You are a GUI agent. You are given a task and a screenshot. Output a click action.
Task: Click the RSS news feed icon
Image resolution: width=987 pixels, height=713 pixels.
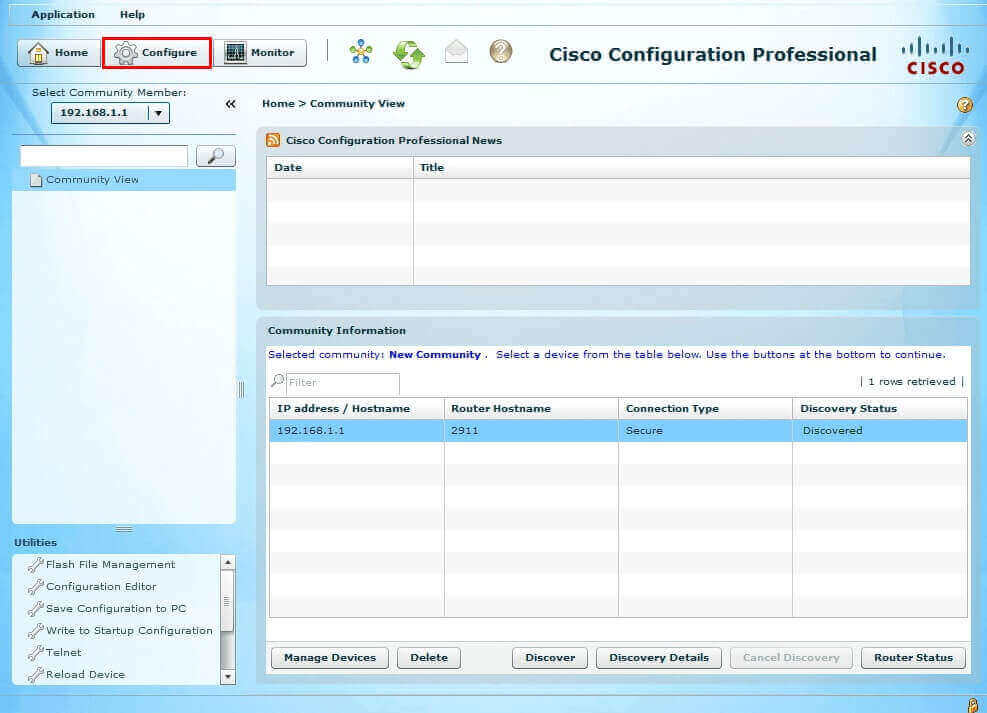273,140
